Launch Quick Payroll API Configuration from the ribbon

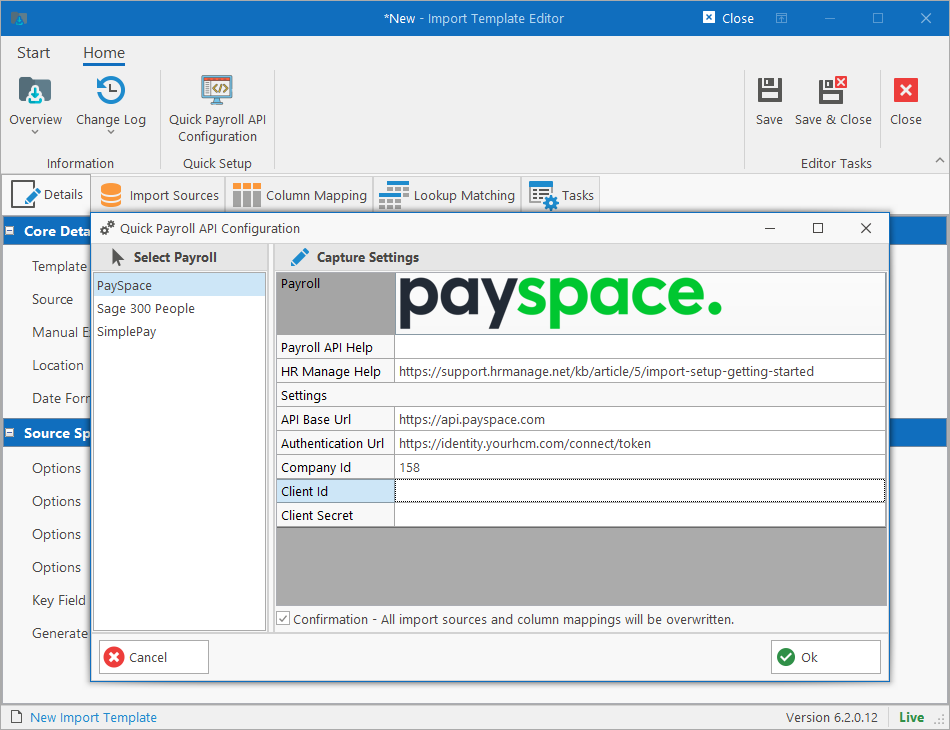click(x=217, y=109)
